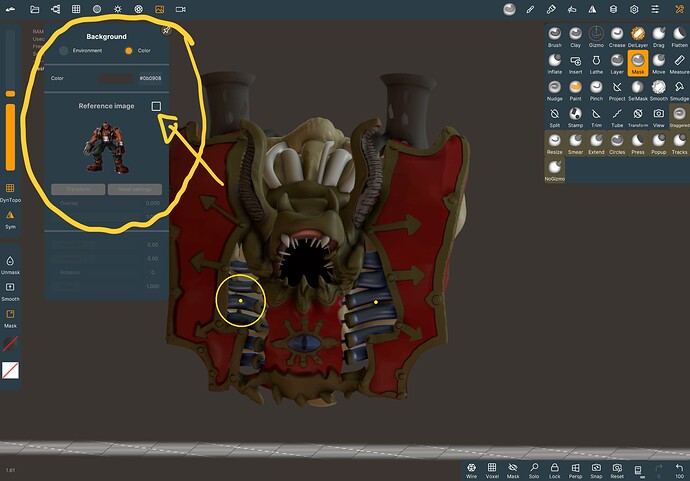690x481 pixels.
Task: Click the Reset camera button
Action: (617, 470)
